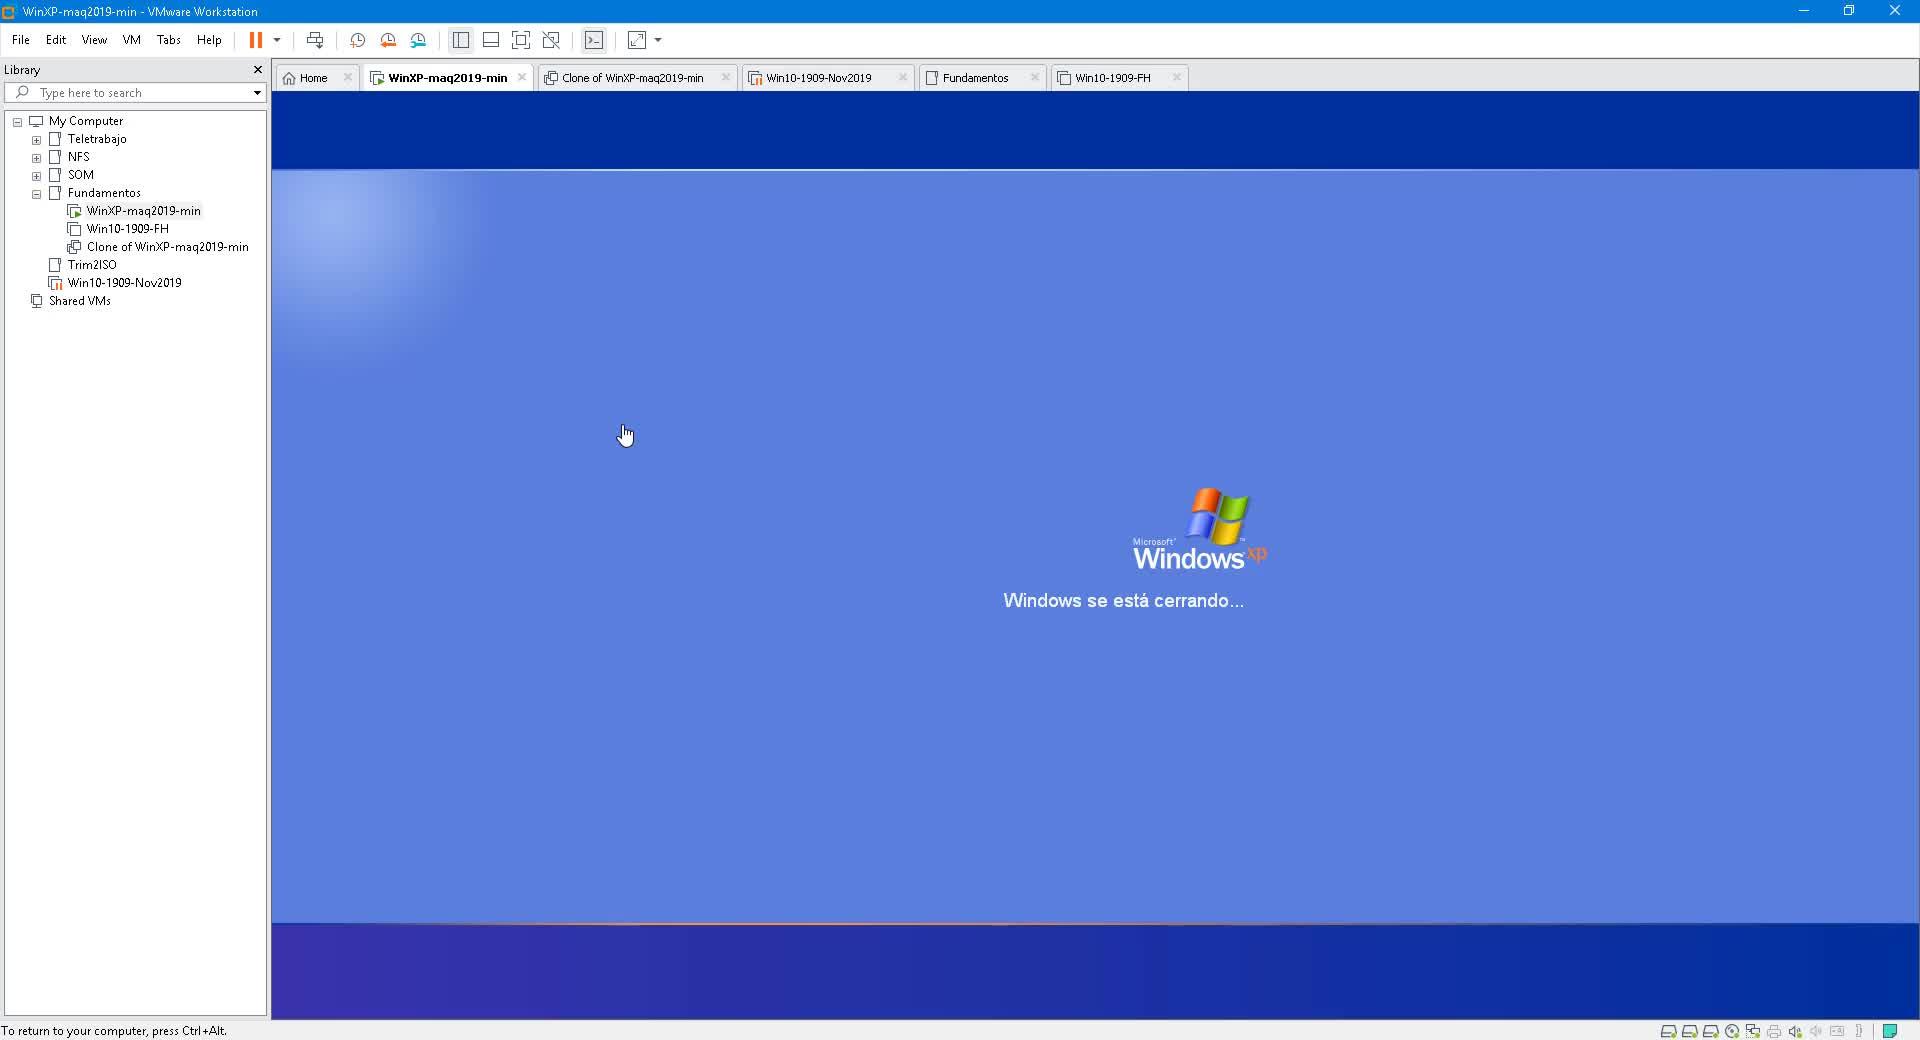Image resolution: width=1920 pixels, height=1040 pixels.
Task: Open the power options dropdown arrow beside pause
Action: point(277,40)
